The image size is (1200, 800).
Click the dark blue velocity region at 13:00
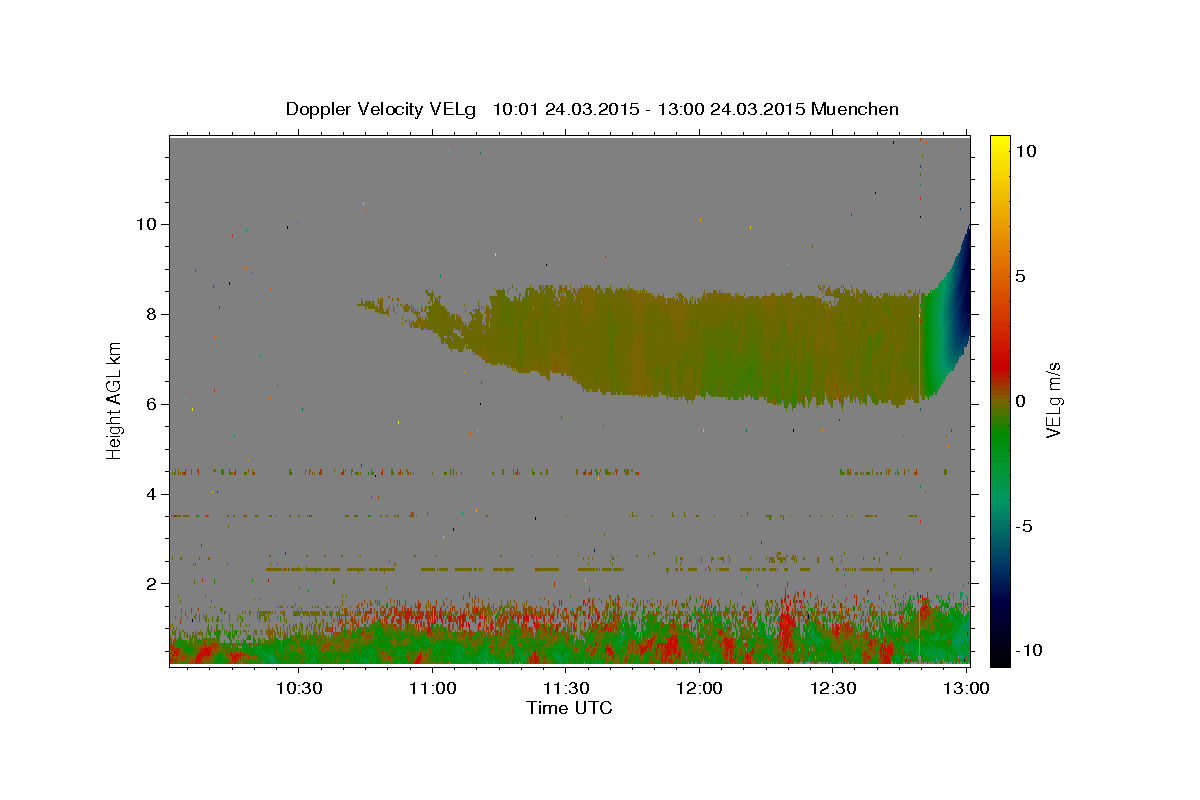[960, 290]
